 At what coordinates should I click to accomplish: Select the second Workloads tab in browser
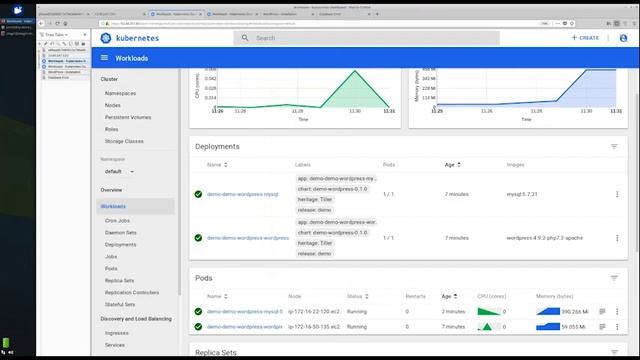coord(232,14)
